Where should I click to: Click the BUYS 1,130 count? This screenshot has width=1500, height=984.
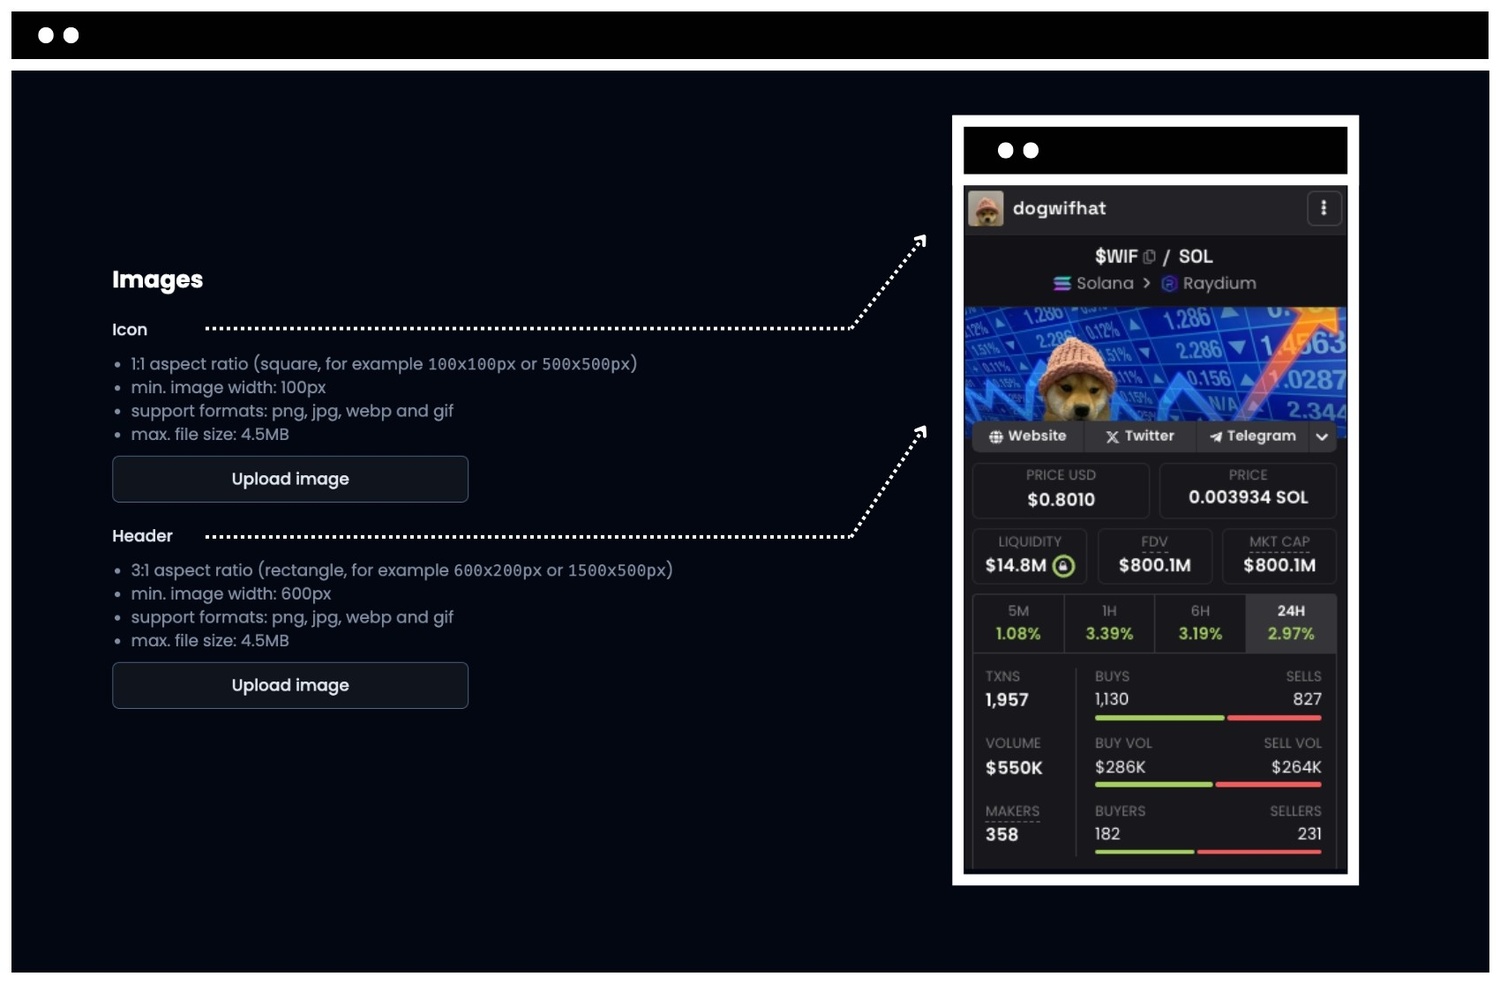coord(1112,699)
